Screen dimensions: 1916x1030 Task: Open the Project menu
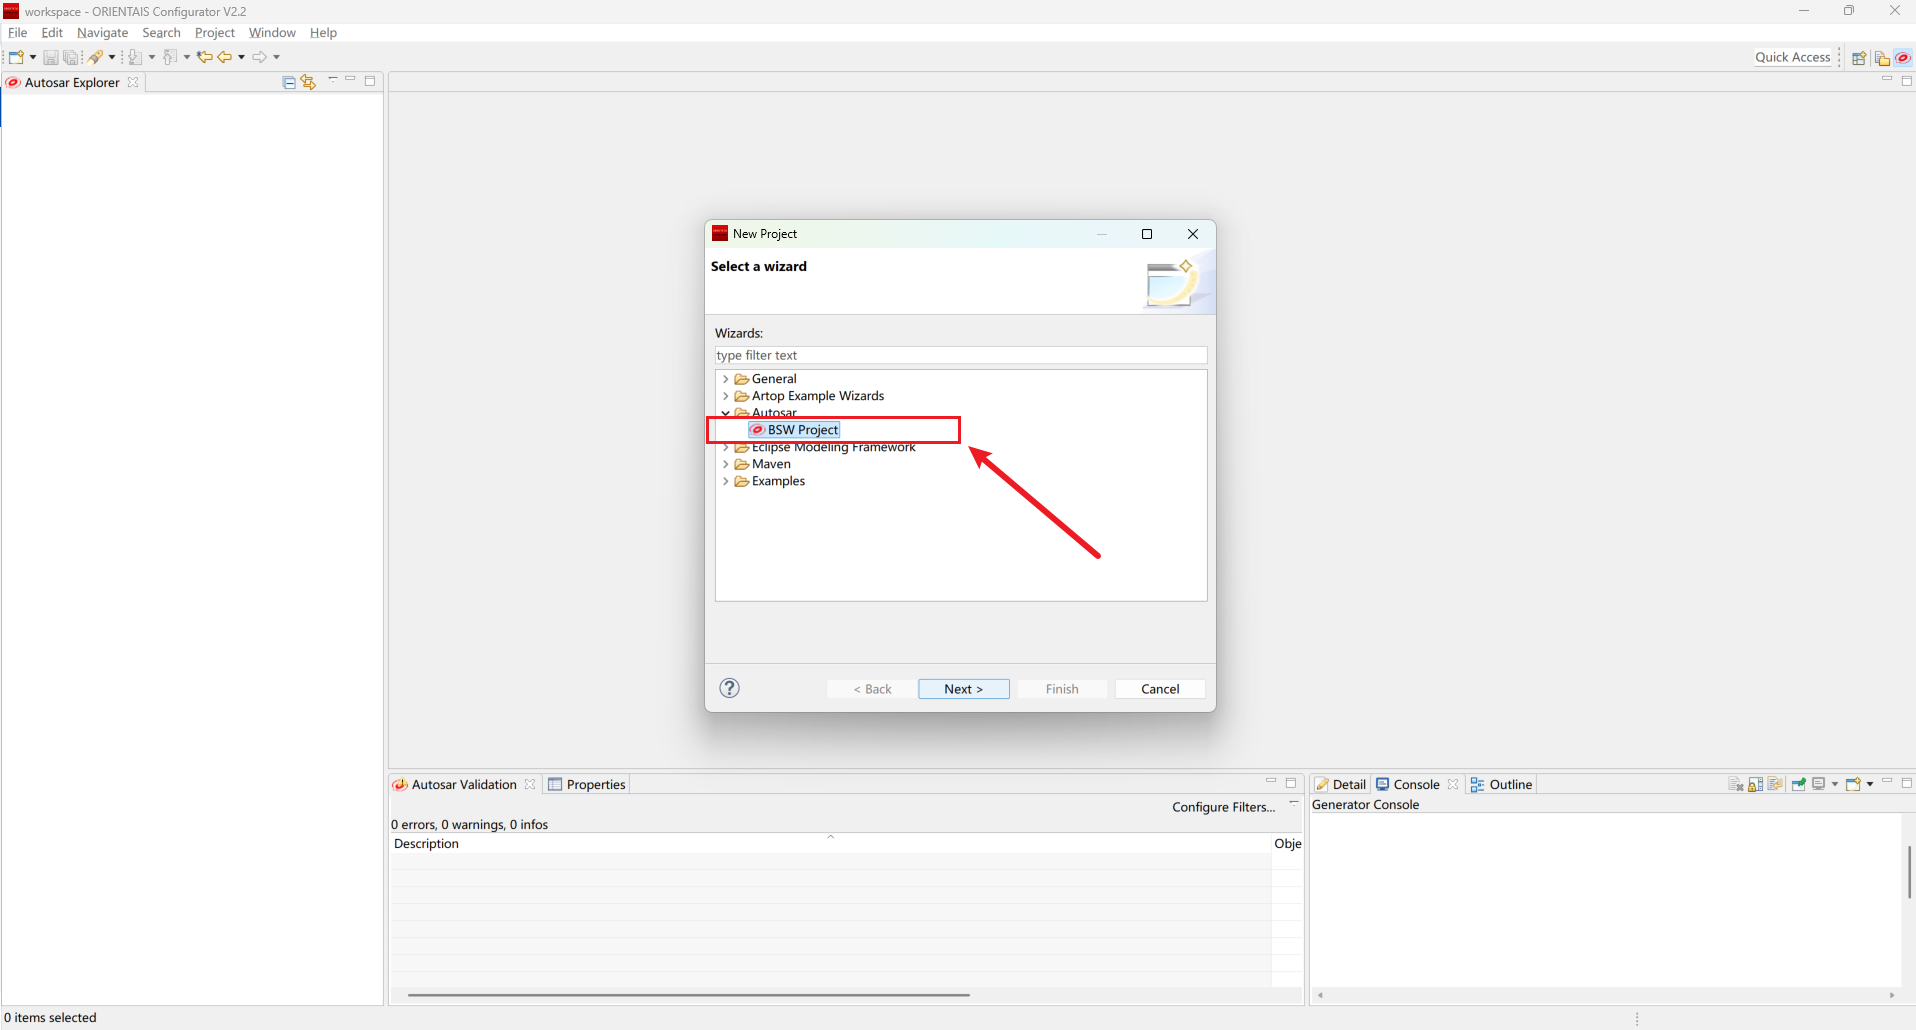pyautogui.click(x=214, y=33)
